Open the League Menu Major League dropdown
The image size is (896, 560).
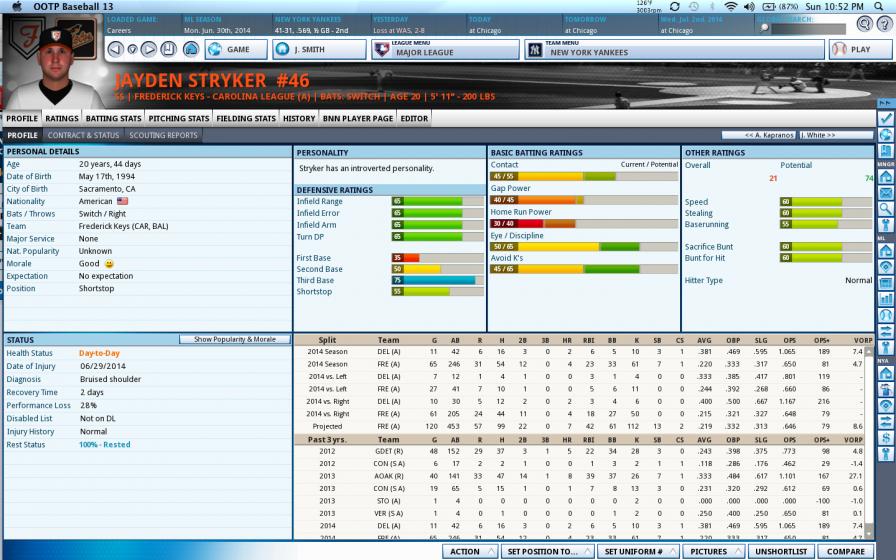(x=445, y=50)
